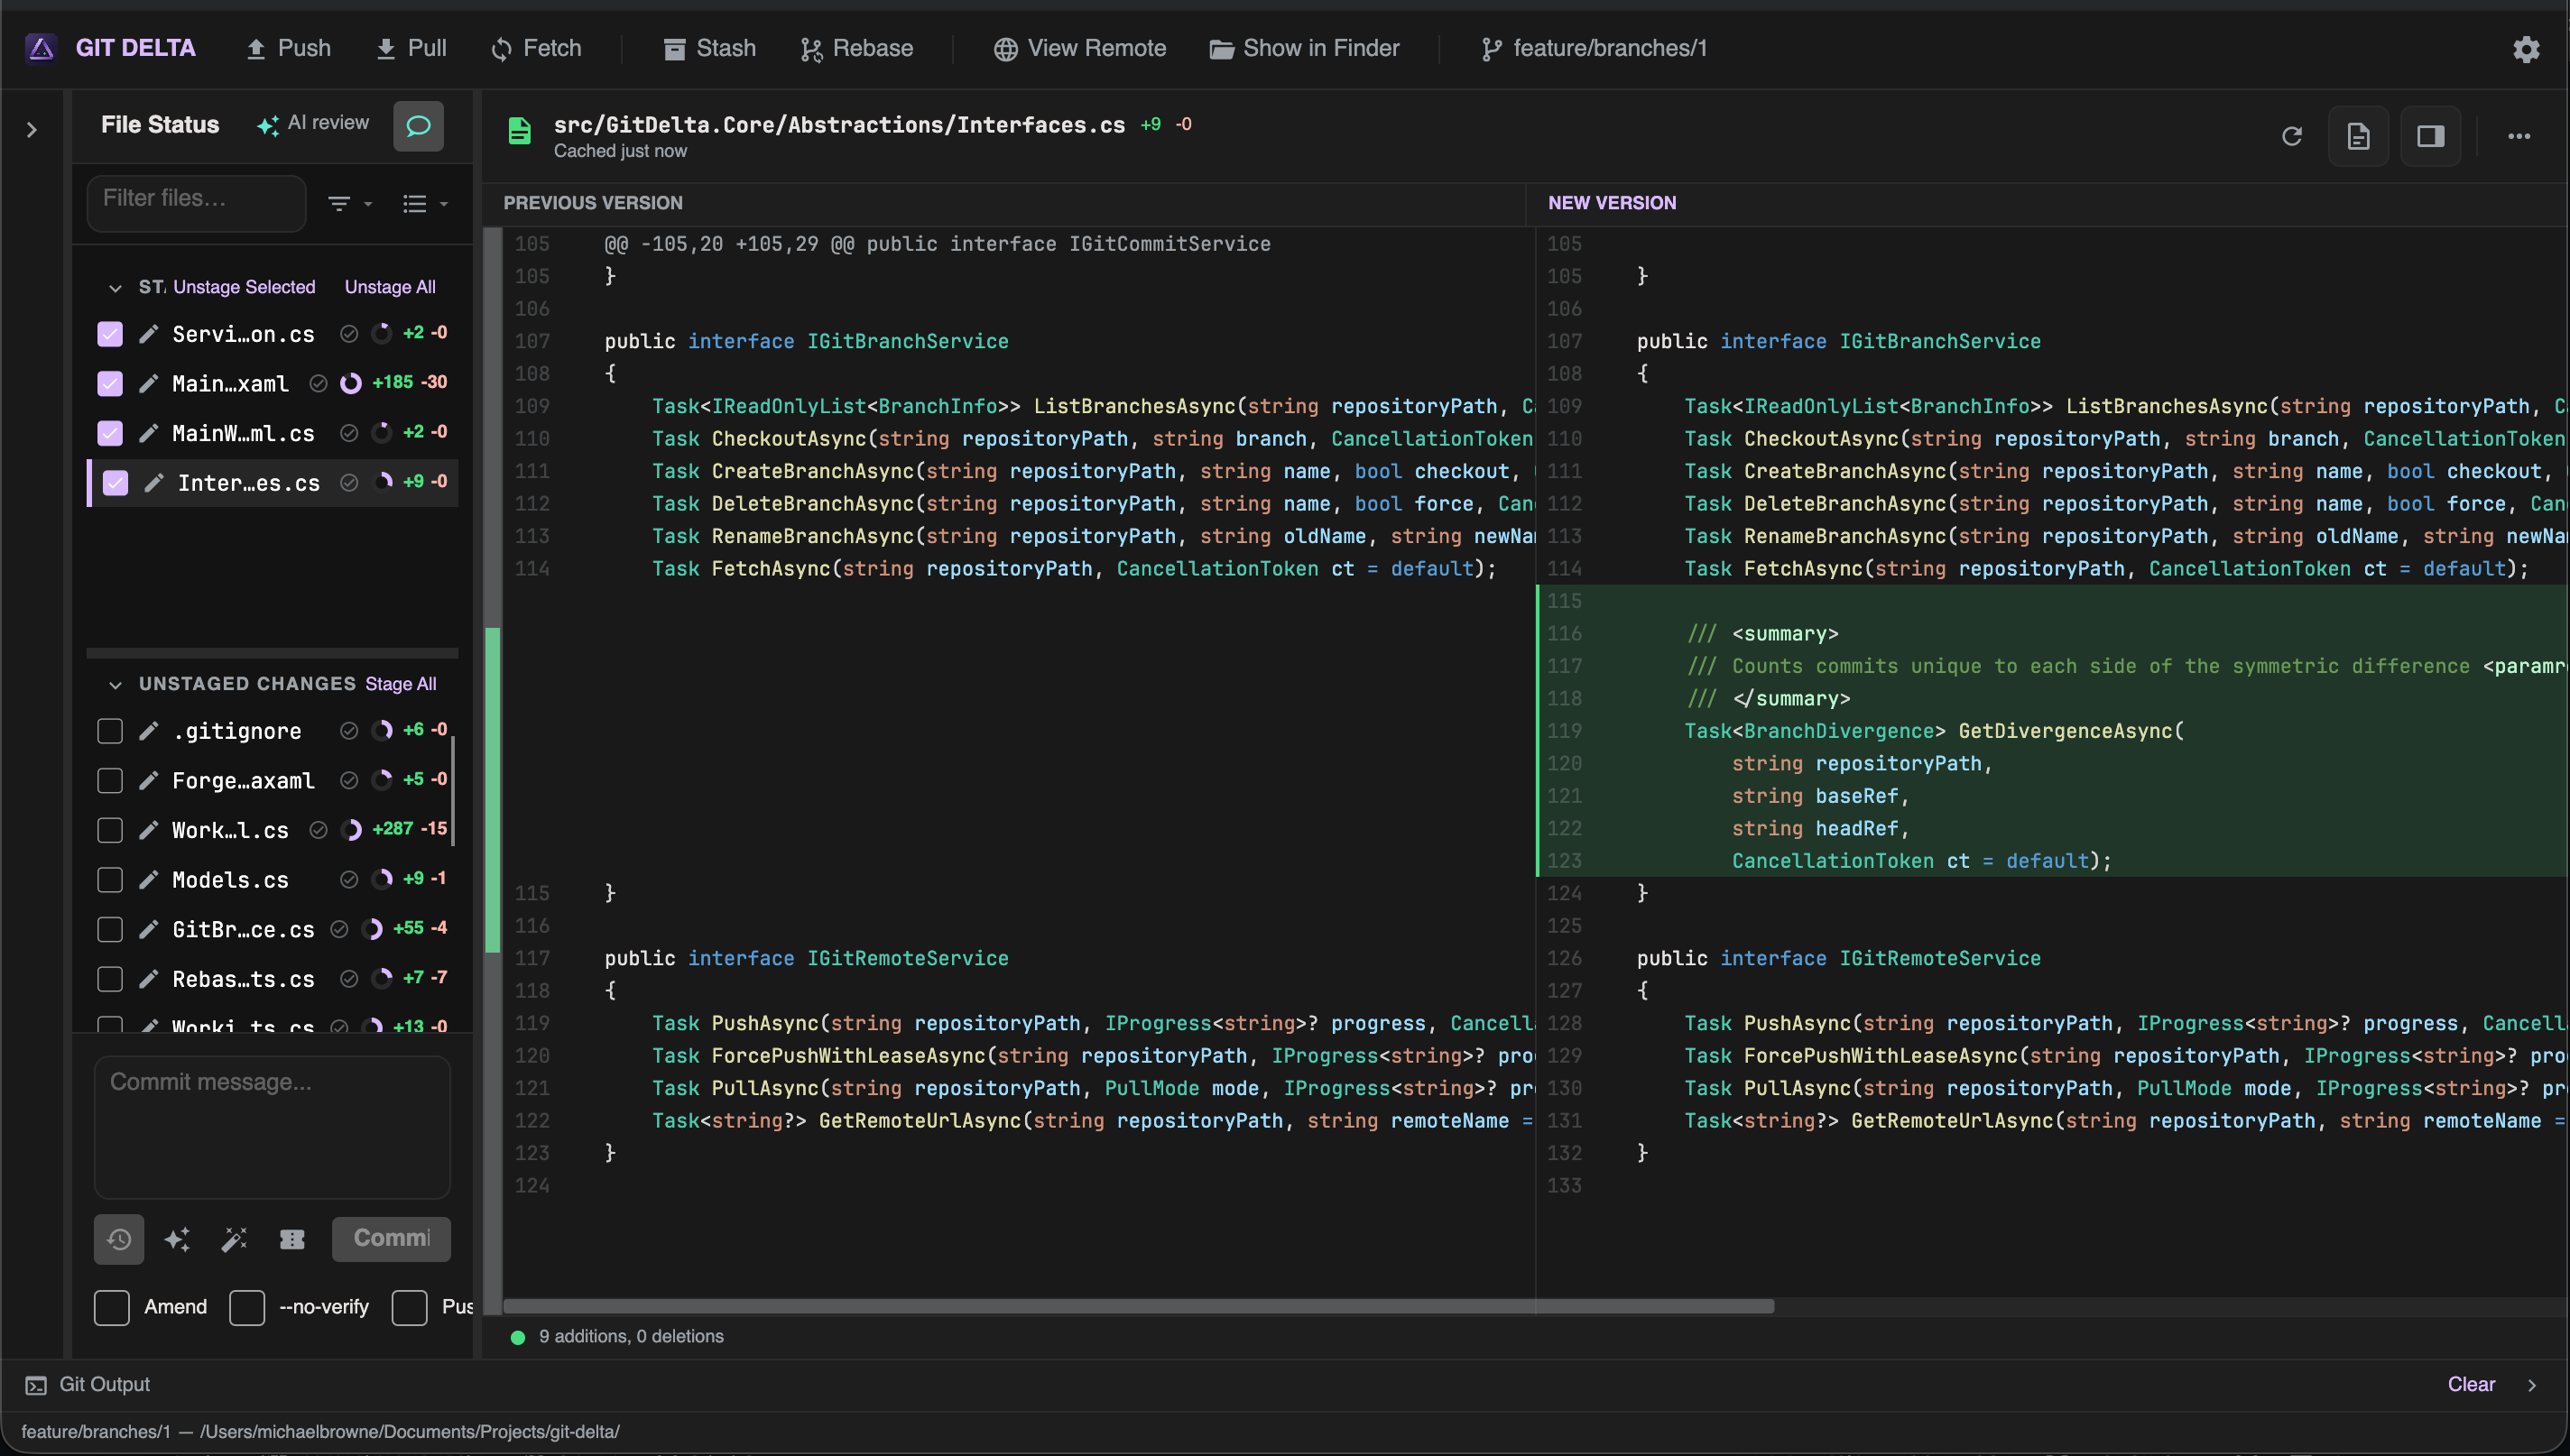Click the check-circle icon for Forge…axaml
The height and width of the screenshot is (1456, 2570).
349,780
